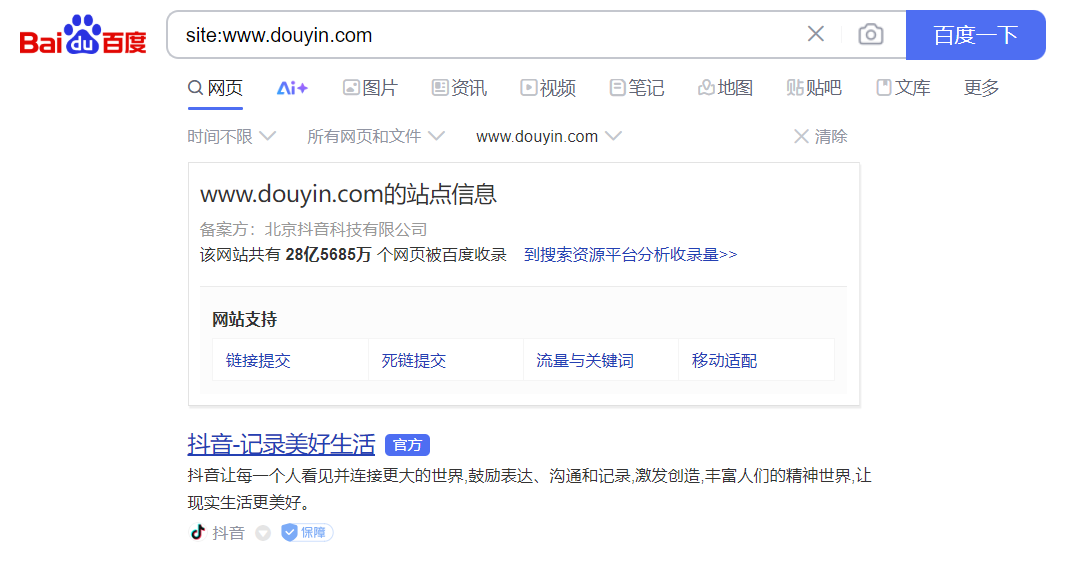Image resolution: width=1067 pixels, height=566 pixels.
Task: Switch to the 图片 images tab
Action: [369, 88]
